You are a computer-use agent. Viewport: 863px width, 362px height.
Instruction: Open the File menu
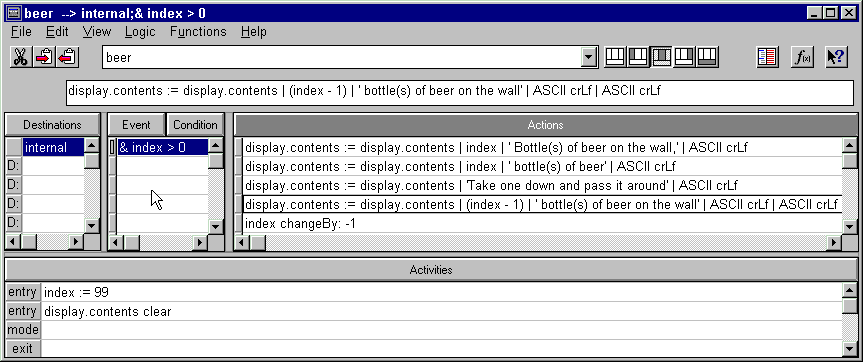tap(21, 32)
